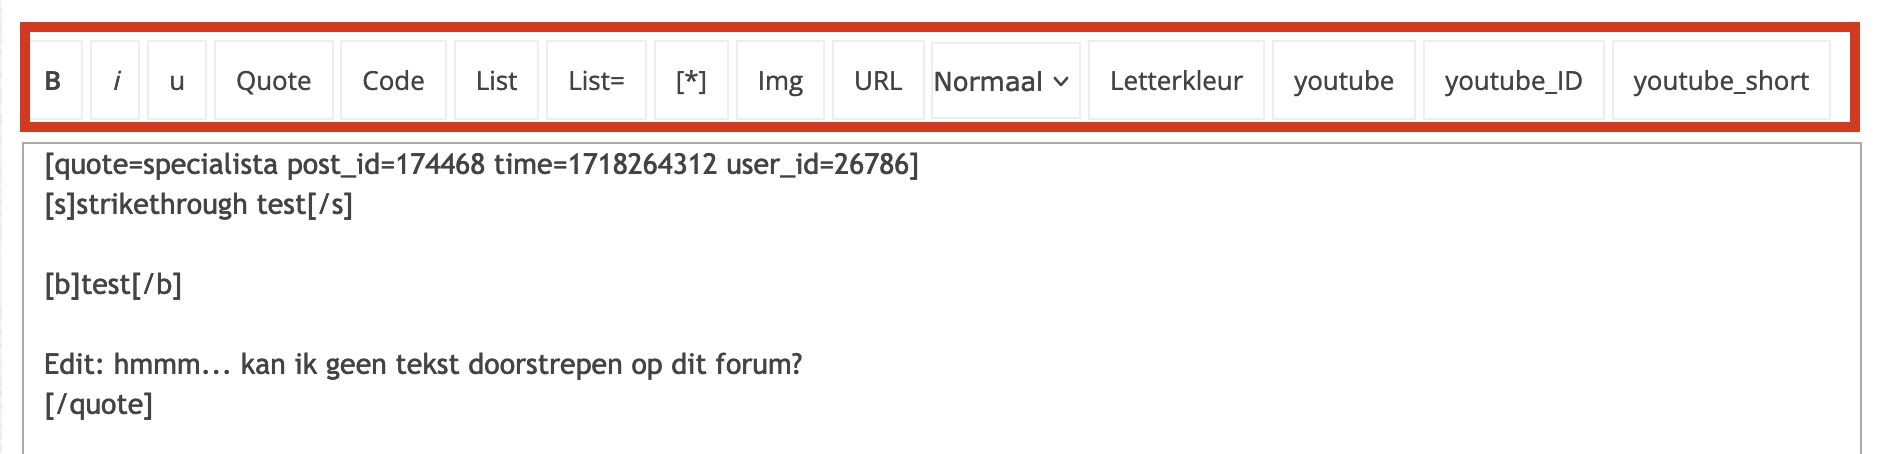Insert a list item with [*] button

click(691, 80)
